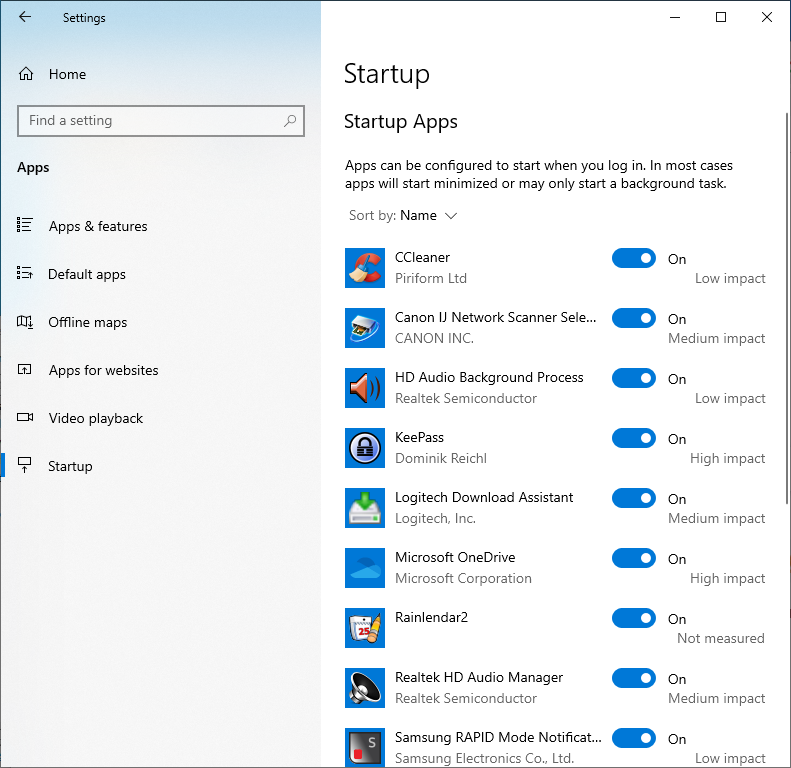This screenshot has height=768, width=791.
Task: Click the Logitech, Inc. publisher text
Action: click(435, 518)
